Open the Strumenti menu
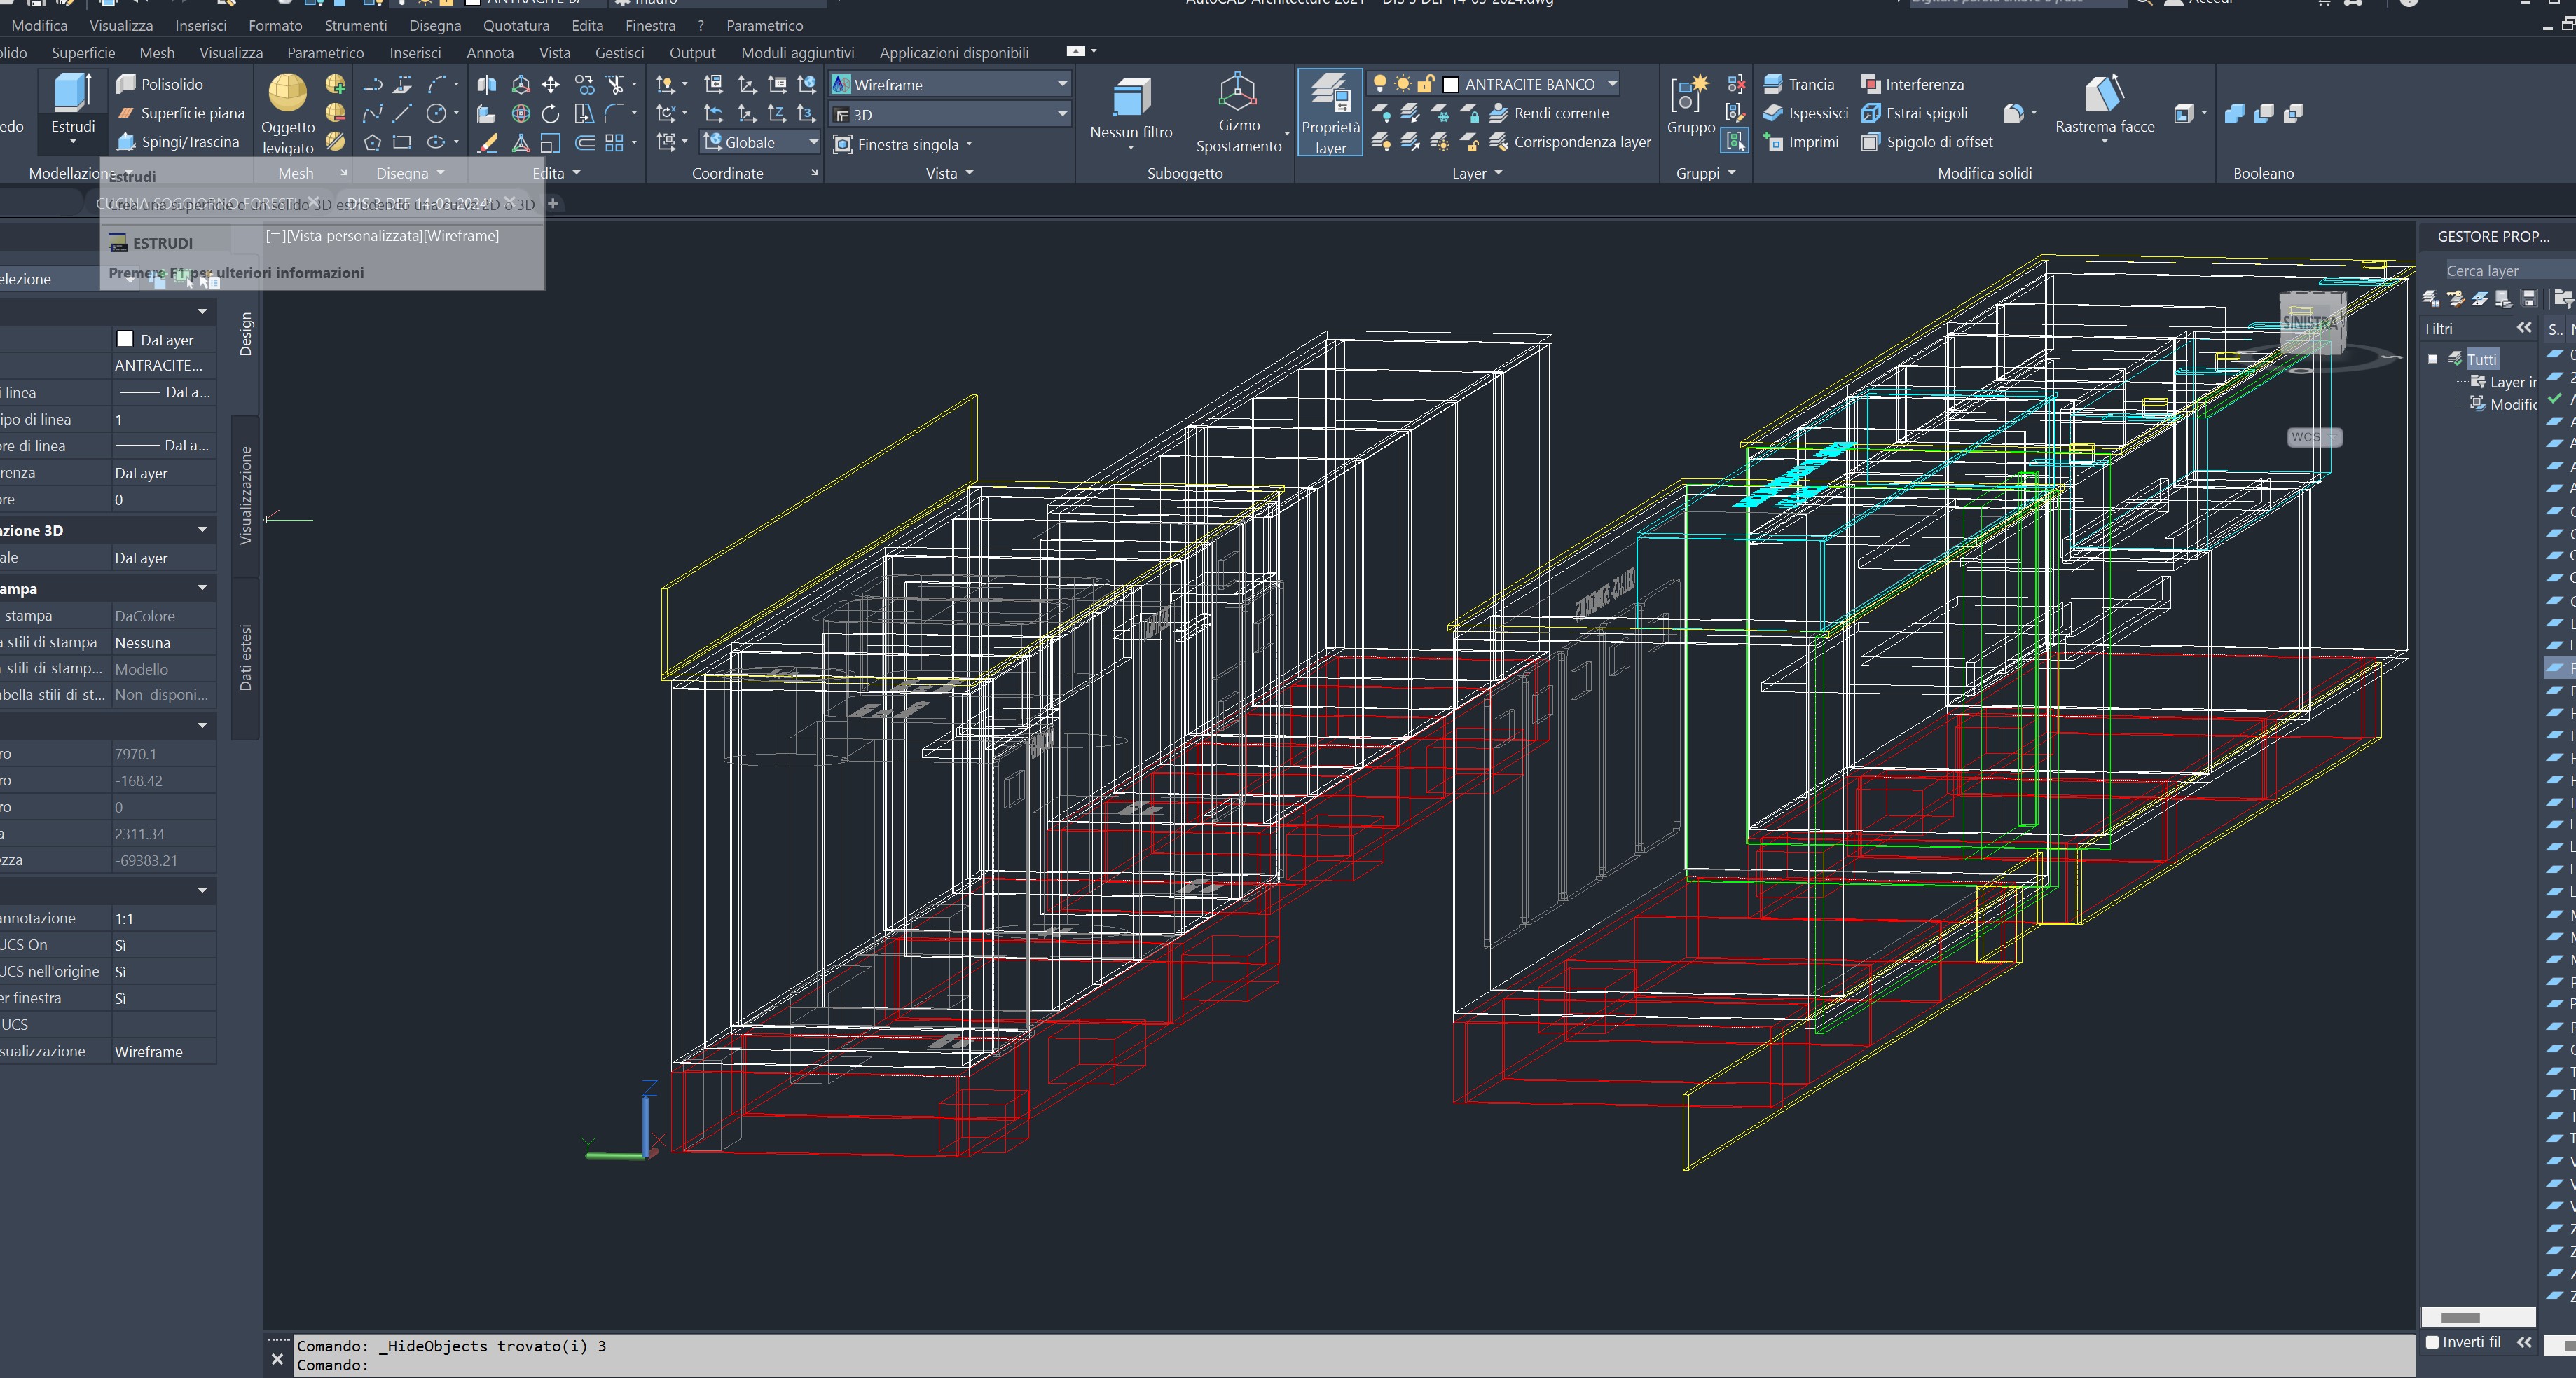Viewport: 2576px width, 1378px height. (x=355, y=25)
